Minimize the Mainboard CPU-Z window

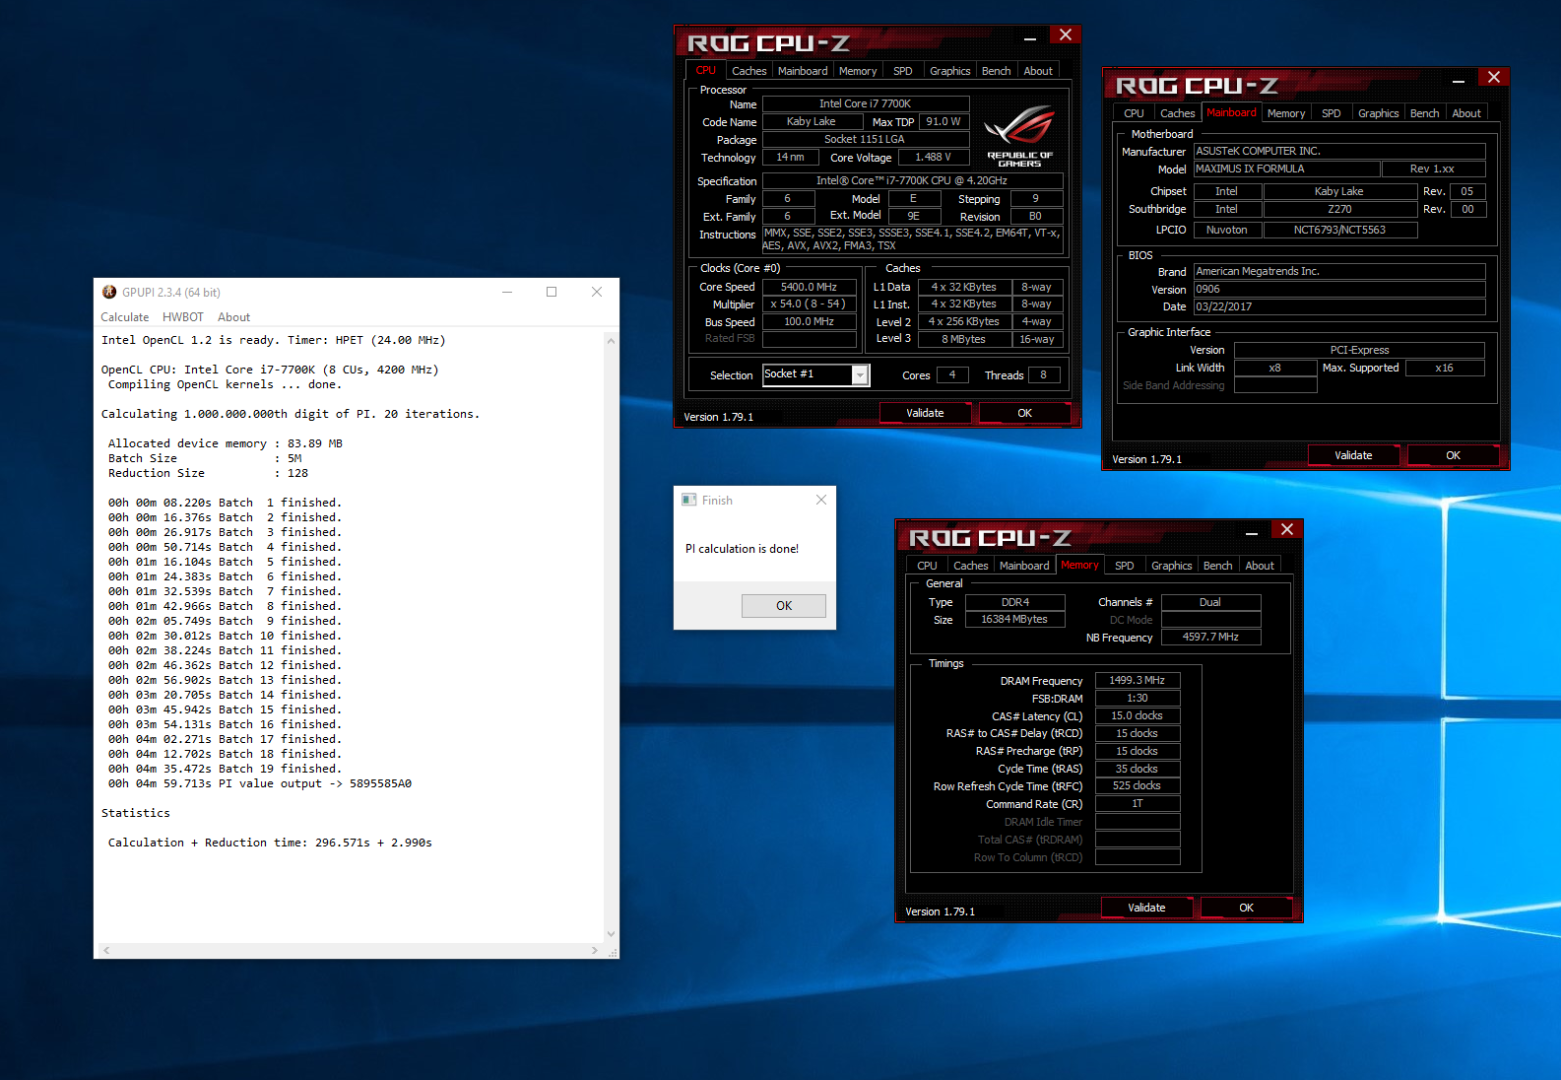tap(1458, 80)
